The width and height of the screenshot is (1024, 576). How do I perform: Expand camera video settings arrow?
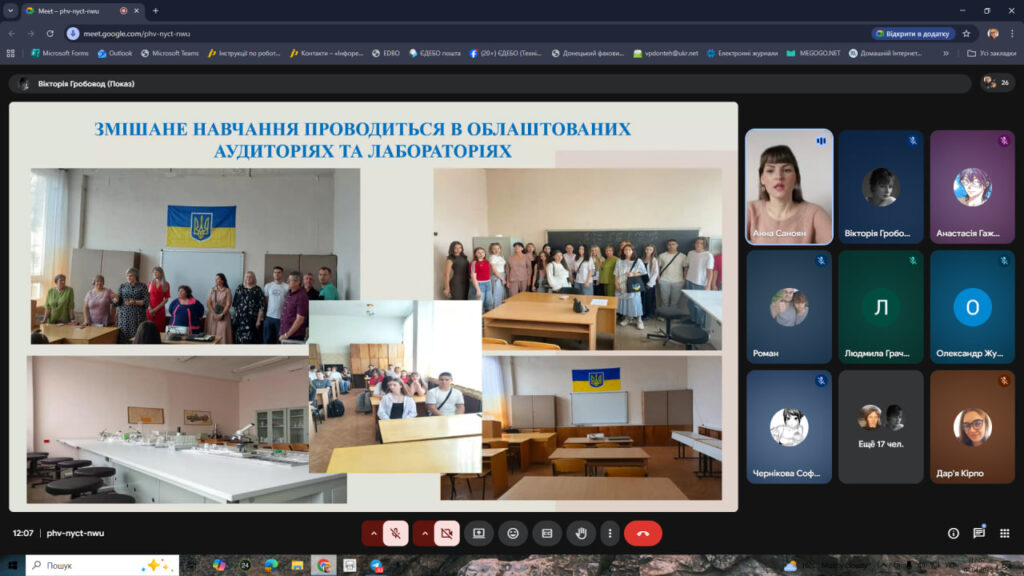[x=424, y=533]
